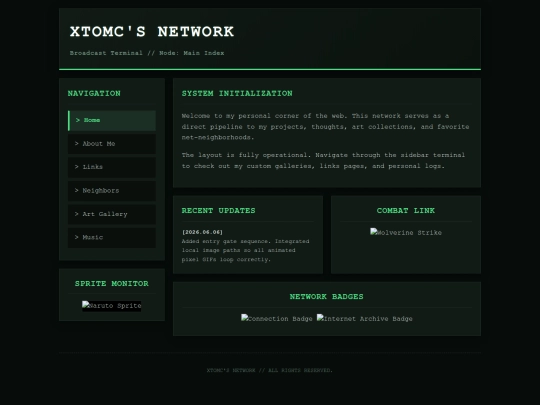Click the Internet Archive Badge image
The width and height of the screenshot is (540, 405).
[364, 319]
